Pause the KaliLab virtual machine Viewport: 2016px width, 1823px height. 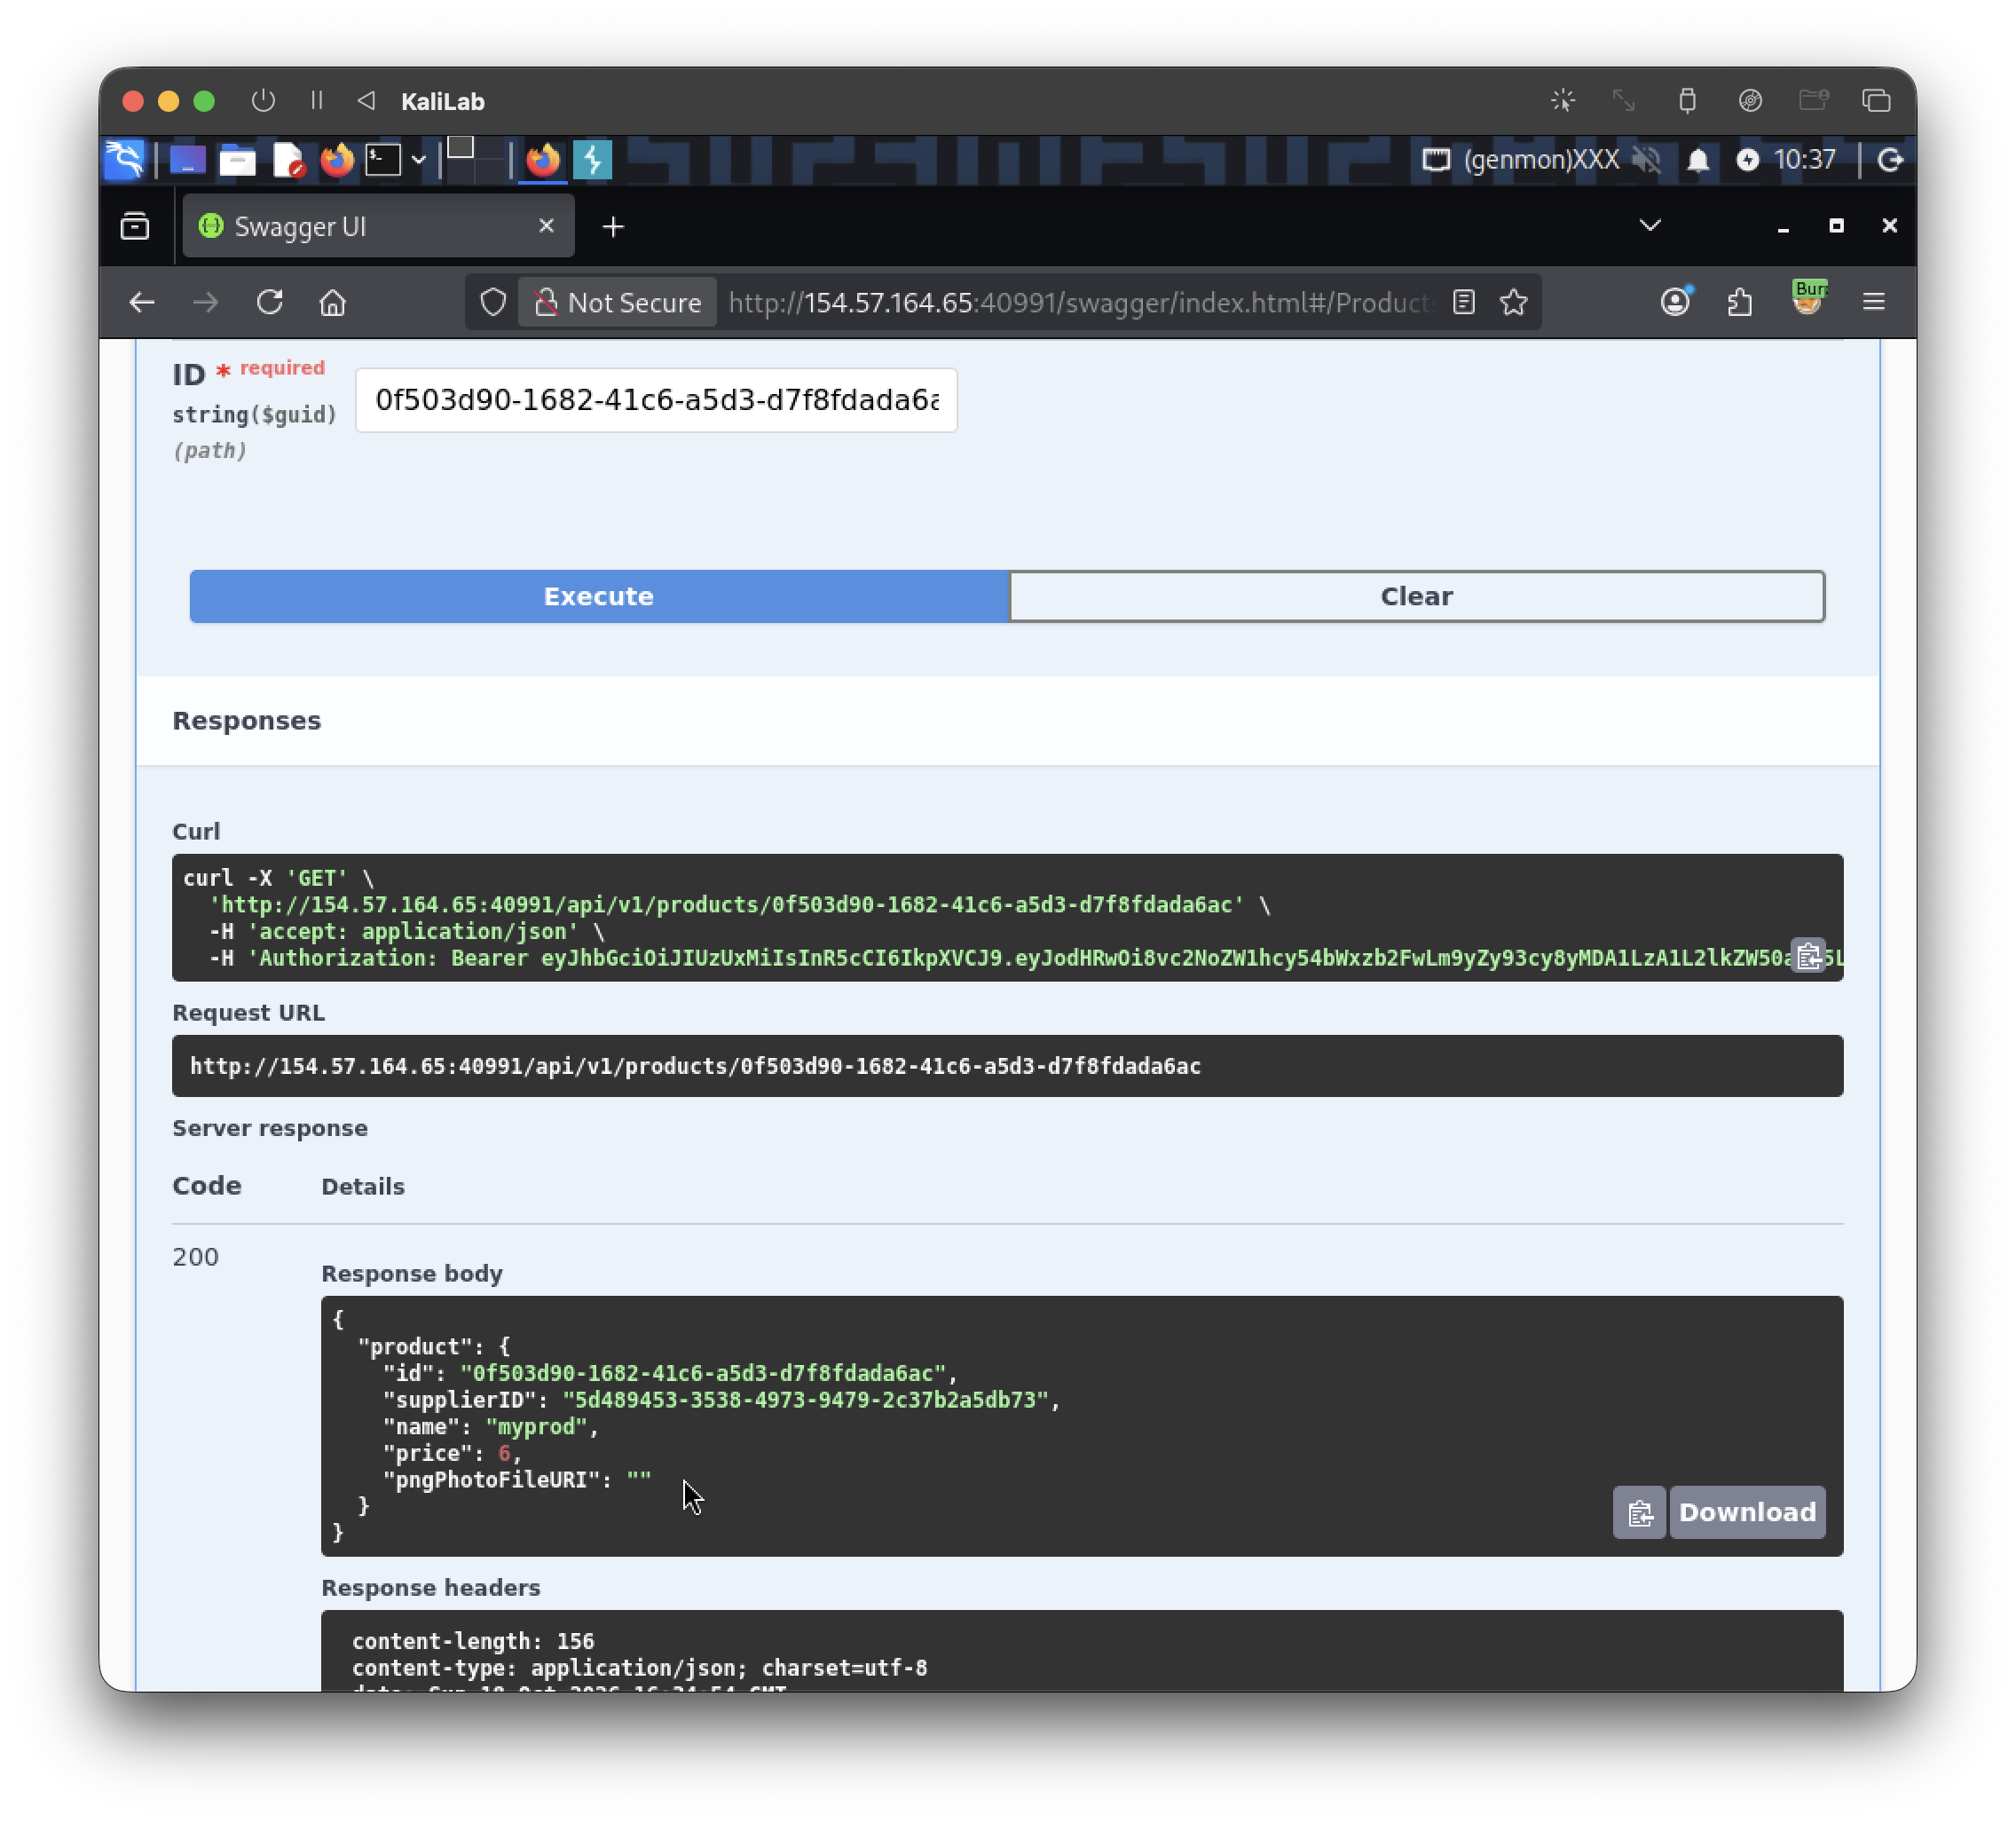click(317, 101)
